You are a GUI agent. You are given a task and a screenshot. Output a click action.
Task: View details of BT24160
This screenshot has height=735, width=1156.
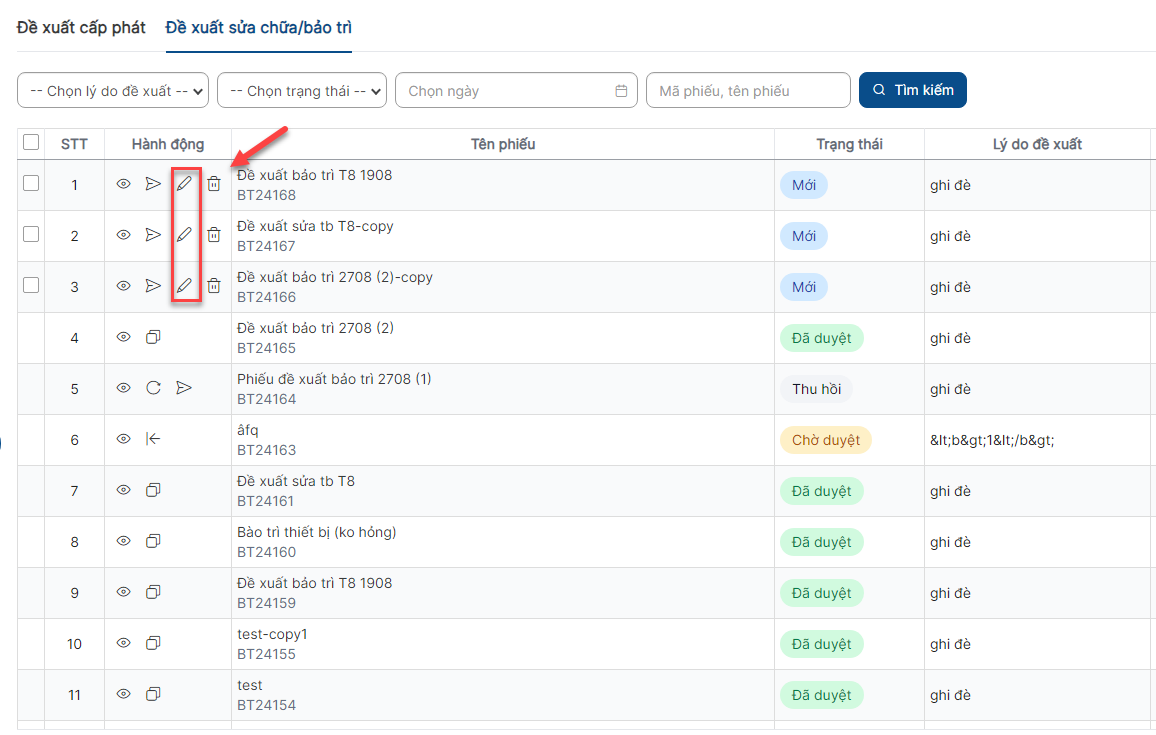point(123,540)
